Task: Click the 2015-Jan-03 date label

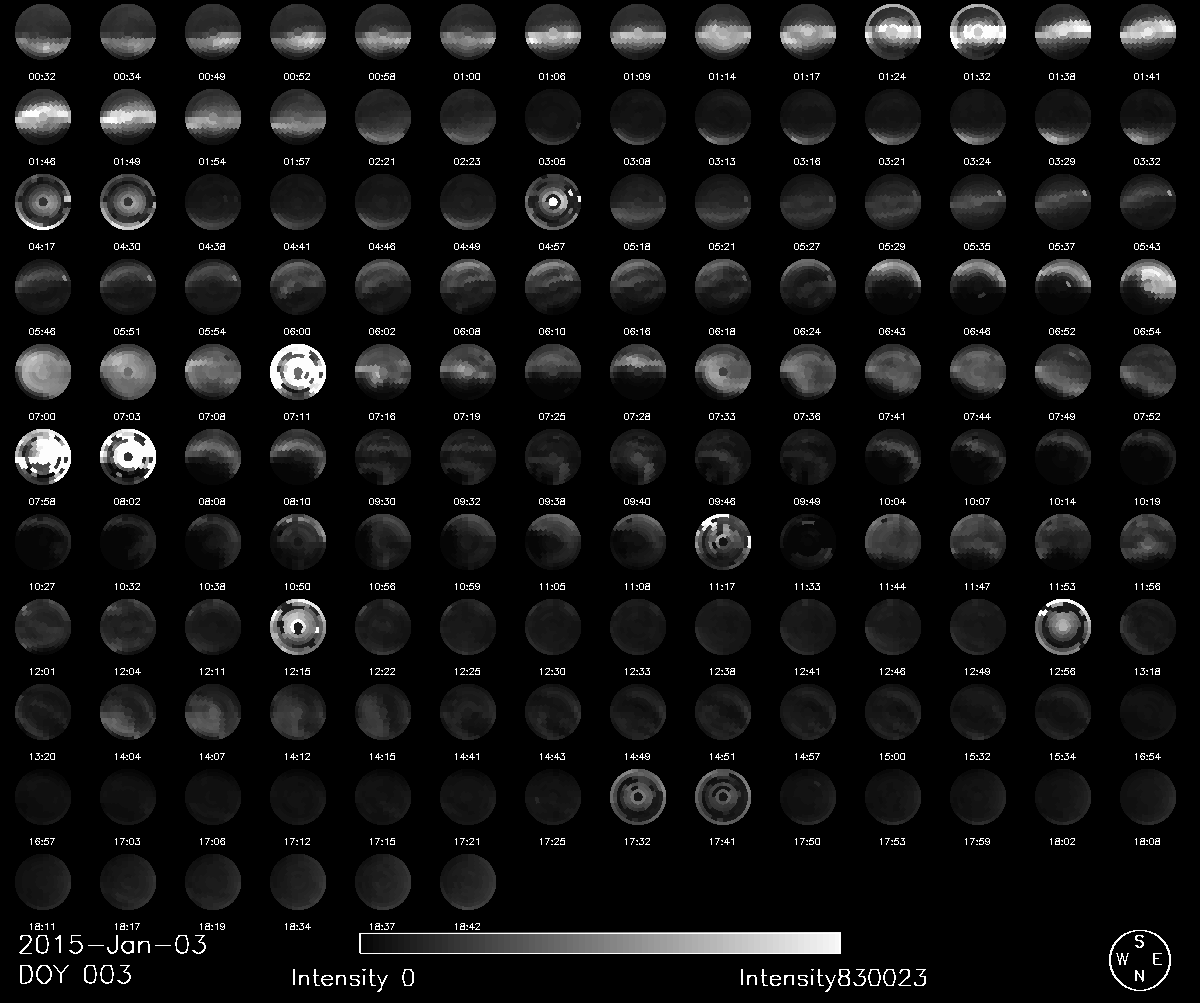Action: click(x=113, y=944)
